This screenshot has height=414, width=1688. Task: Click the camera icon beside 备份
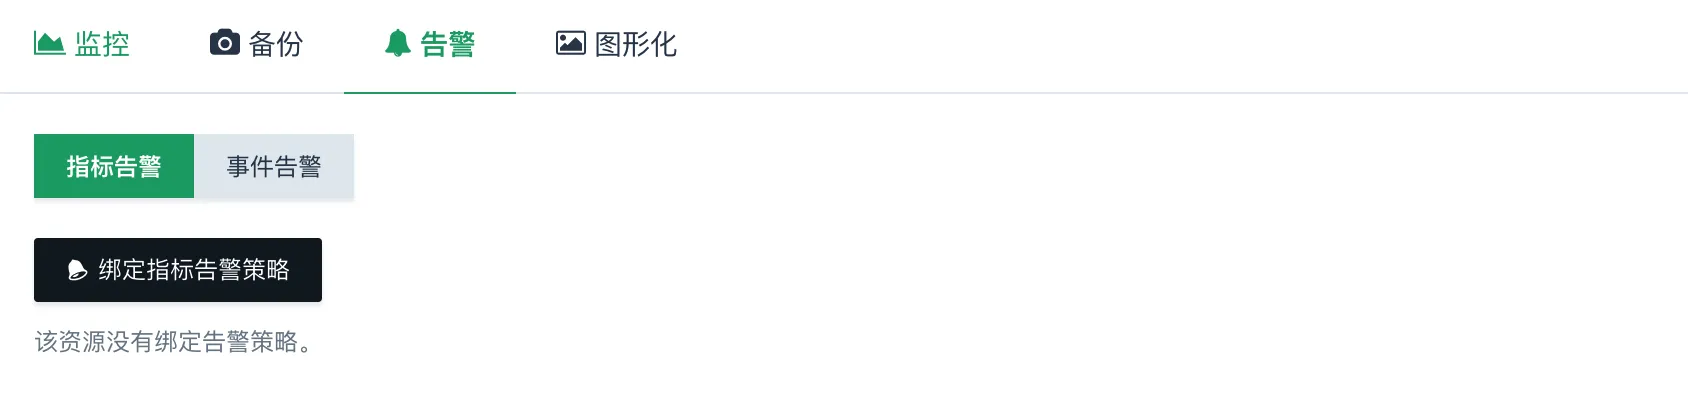coord(225,43)
